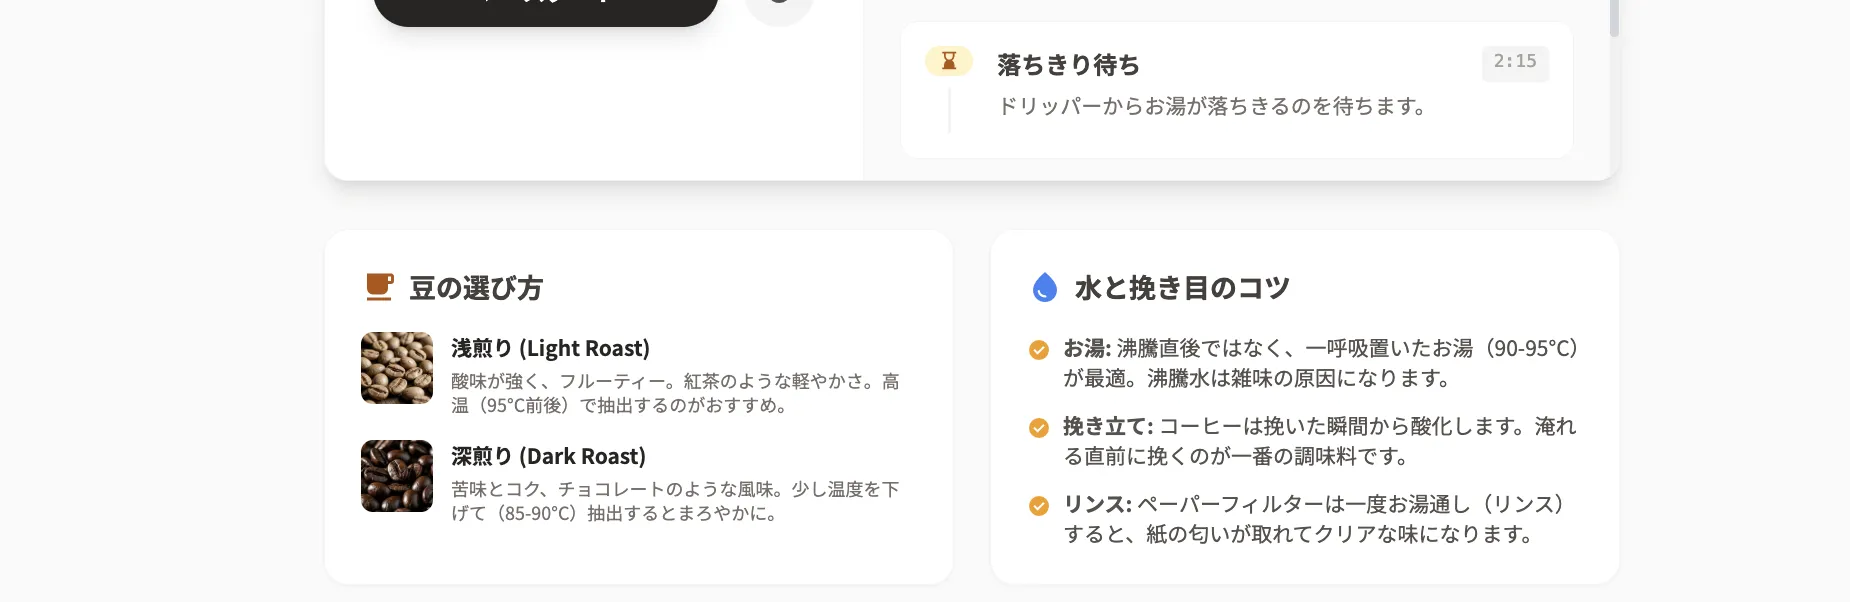Click the checkmark icon next to お湯
Image resolution: width=1850 pixels, height=602 pixels.
(1038, 350)
